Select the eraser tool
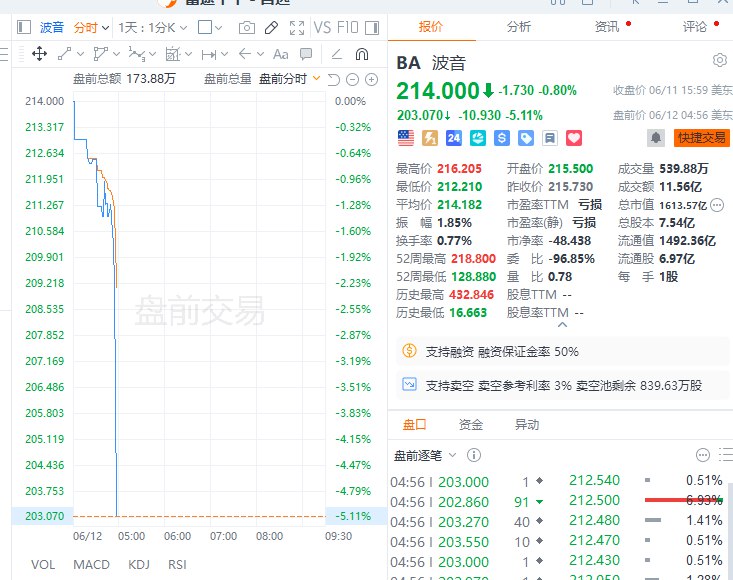The width and height of the screenshot is (733, 580). (x=336, y=55)
